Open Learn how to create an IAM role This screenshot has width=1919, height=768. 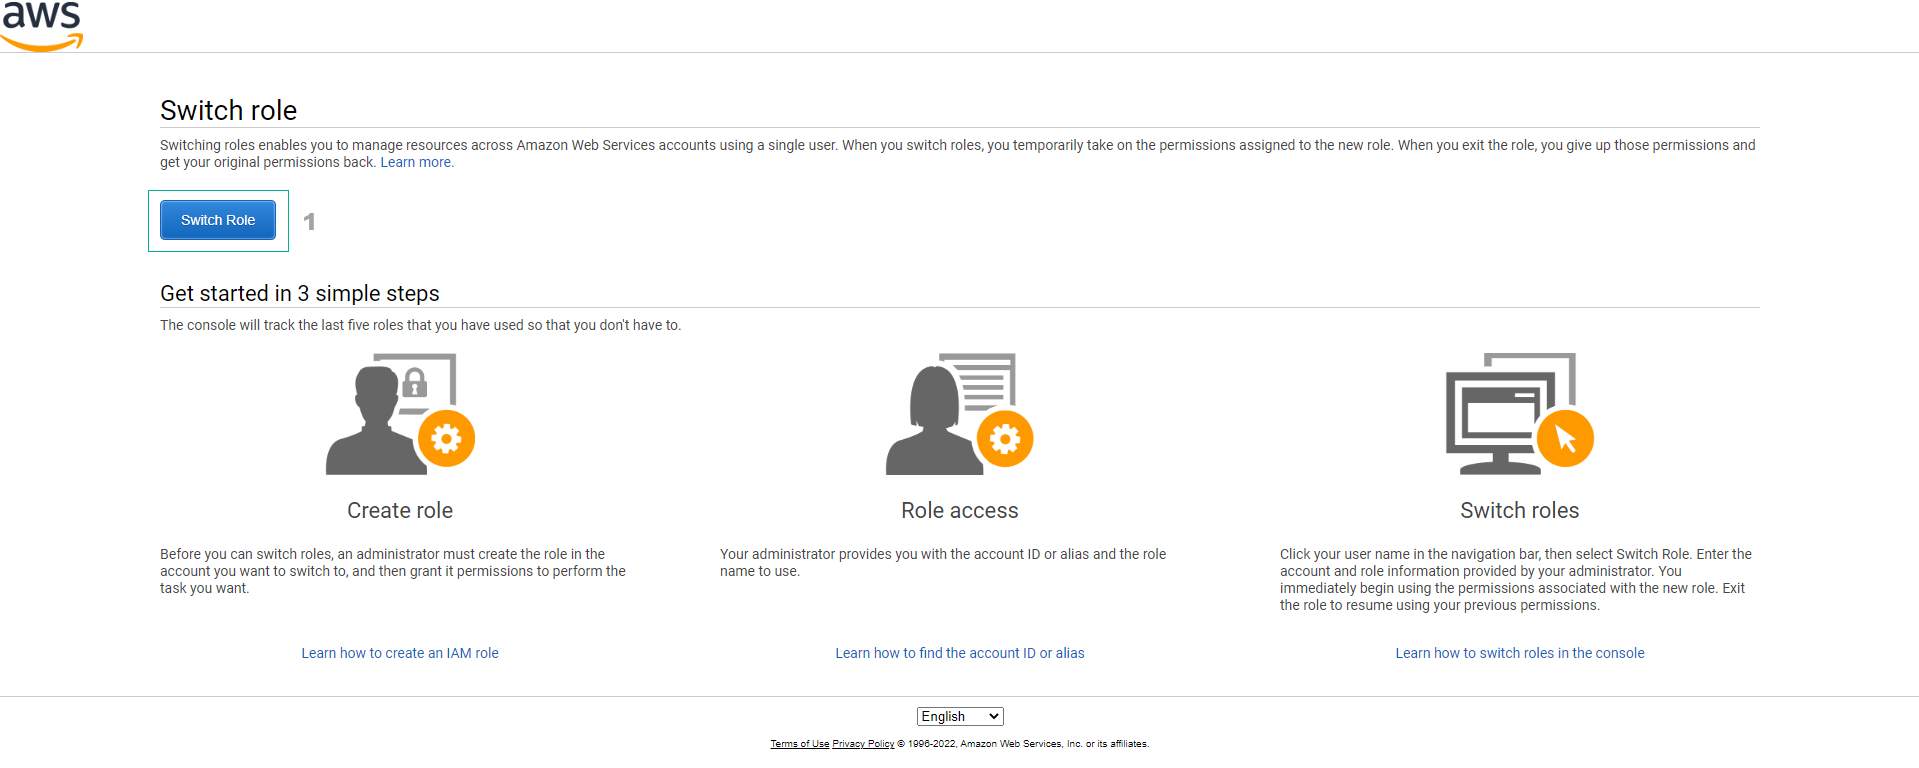tap(400, 653)
